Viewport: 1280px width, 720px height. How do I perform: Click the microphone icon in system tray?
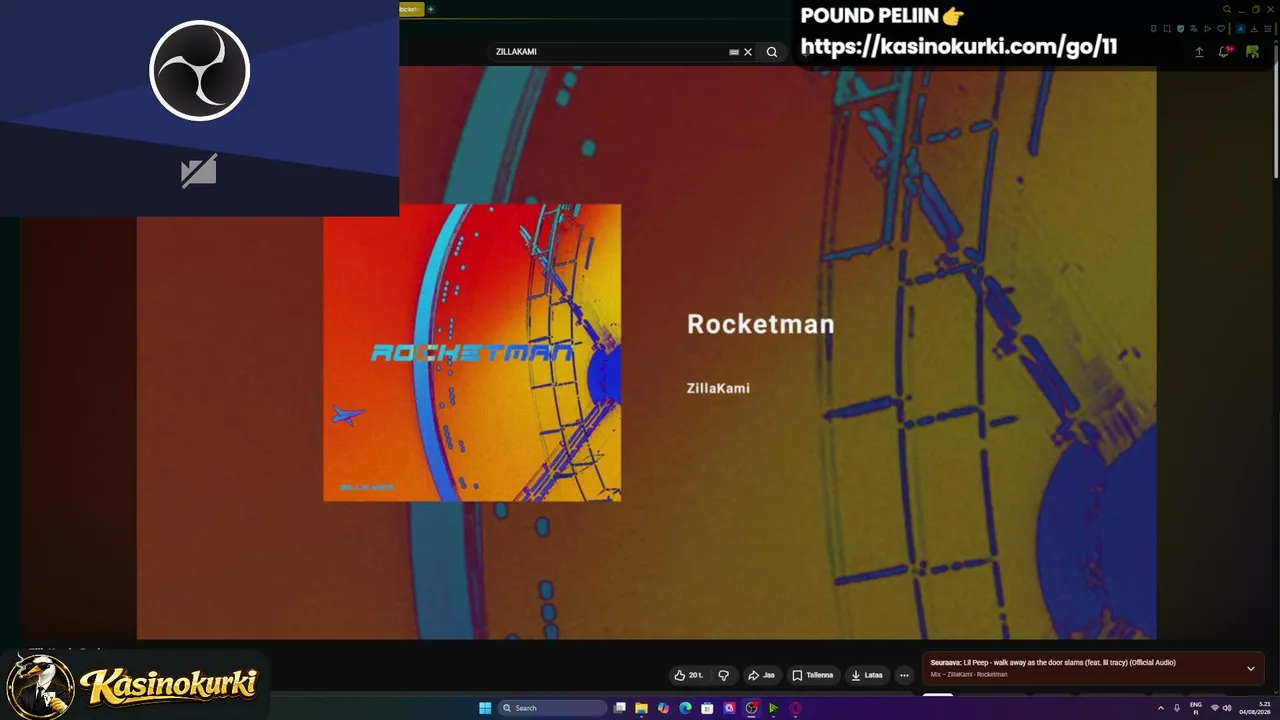coord(1177,708)
